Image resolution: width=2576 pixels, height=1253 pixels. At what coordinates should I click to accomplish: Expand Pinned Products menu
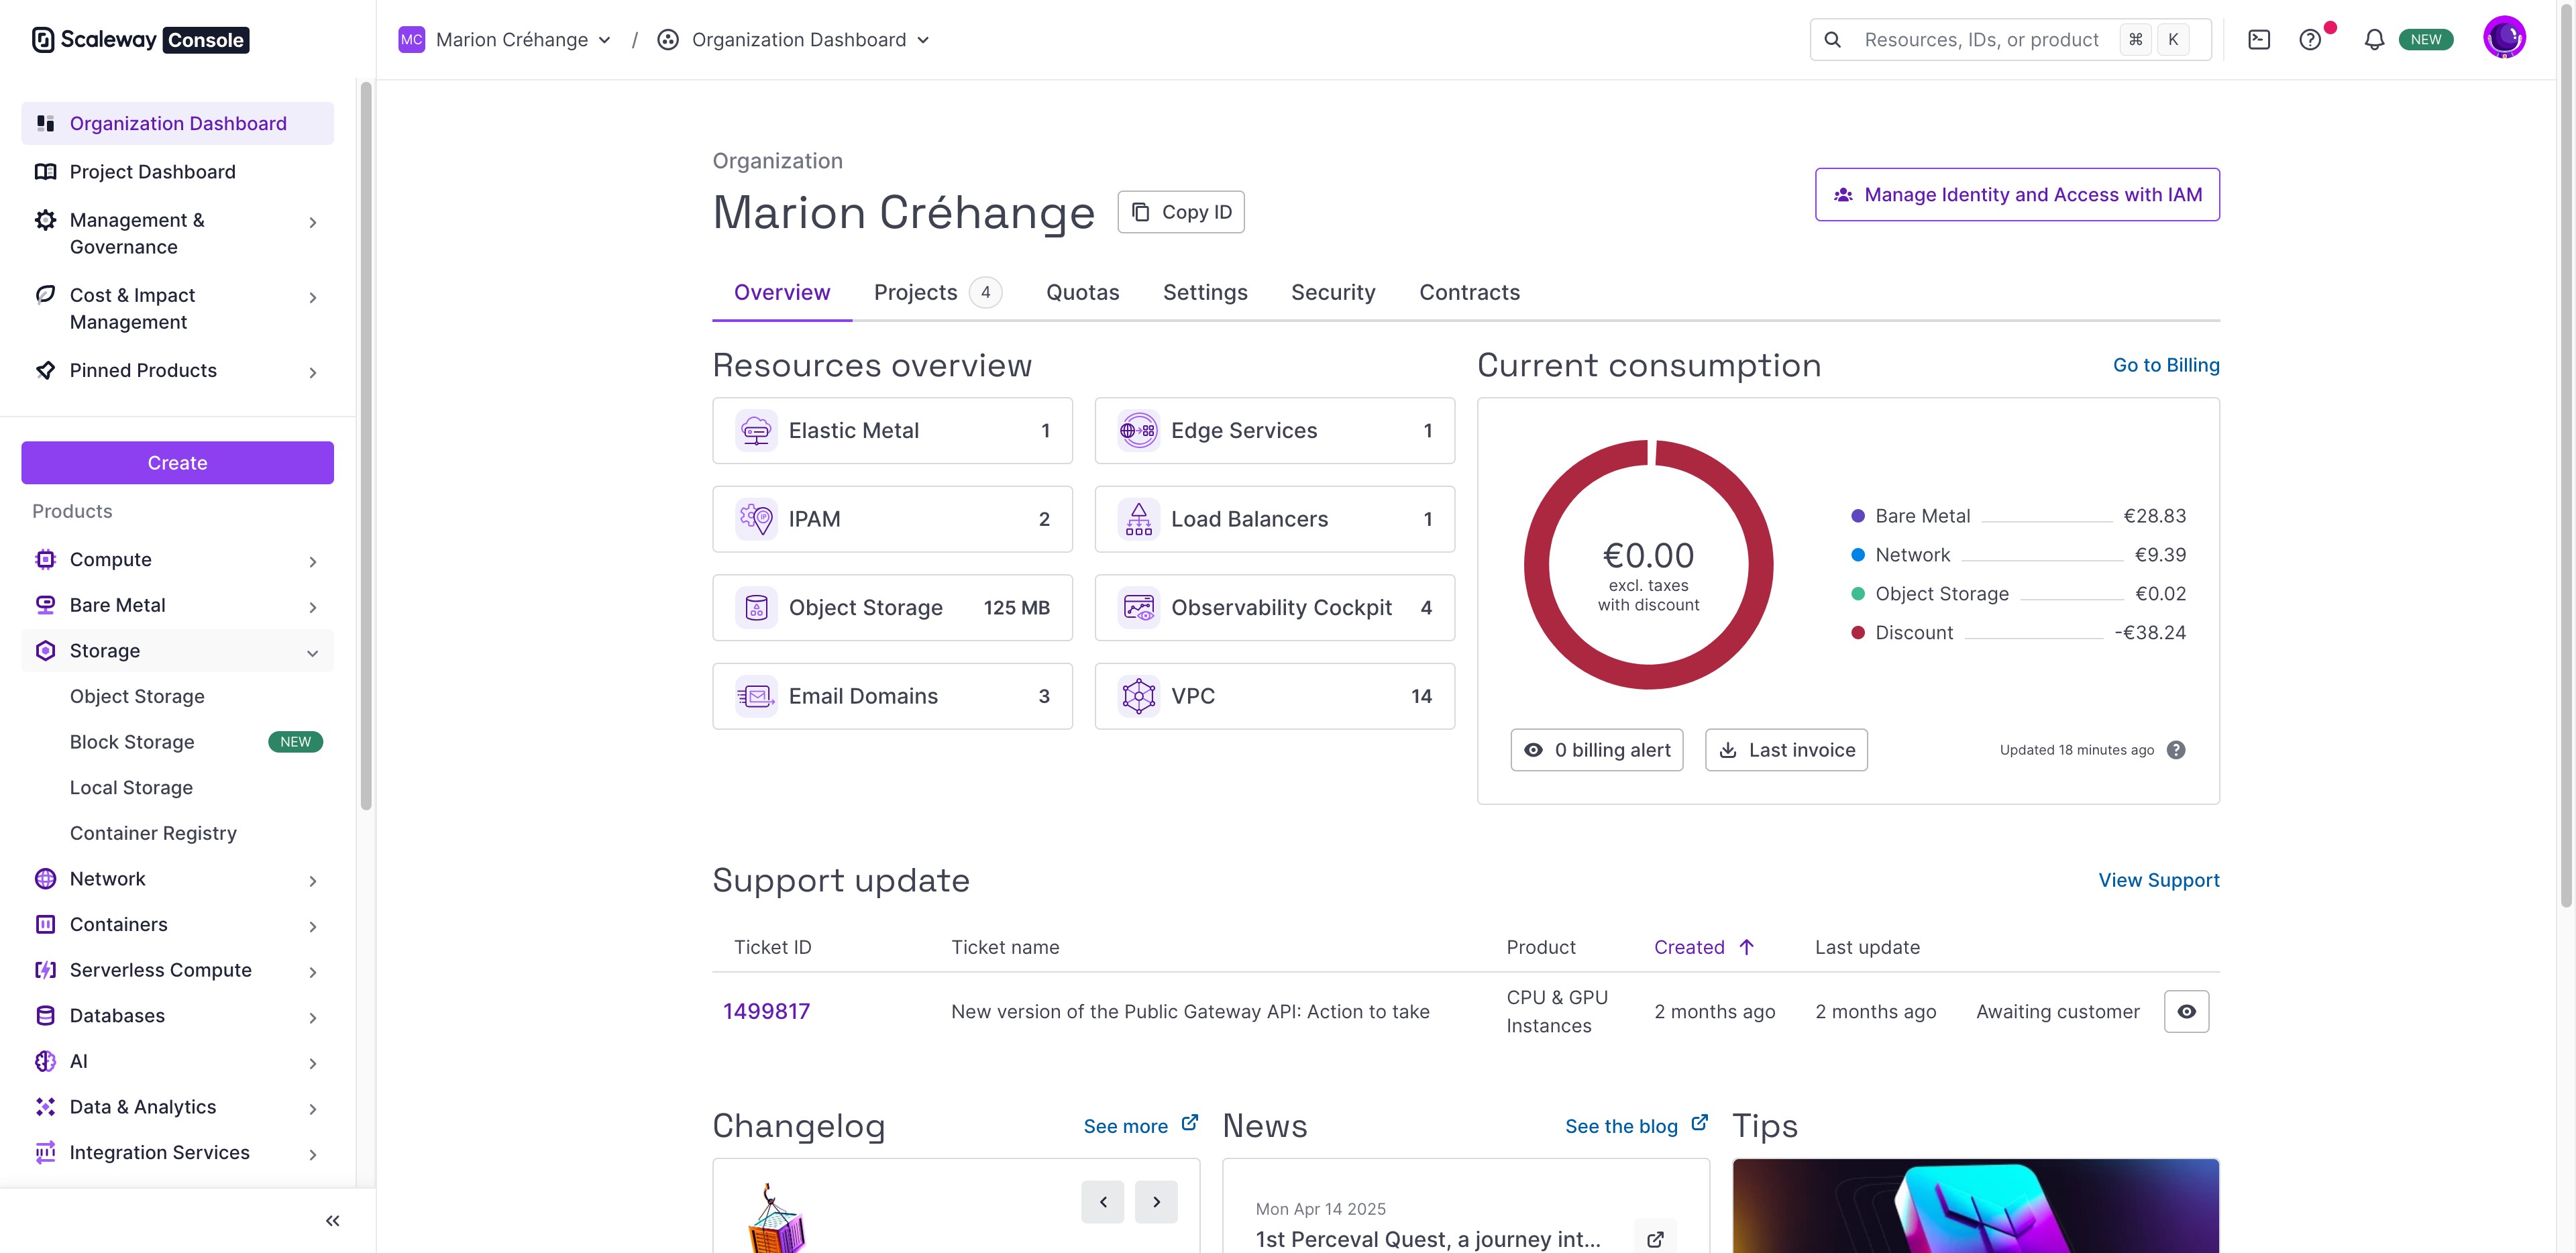313,372
